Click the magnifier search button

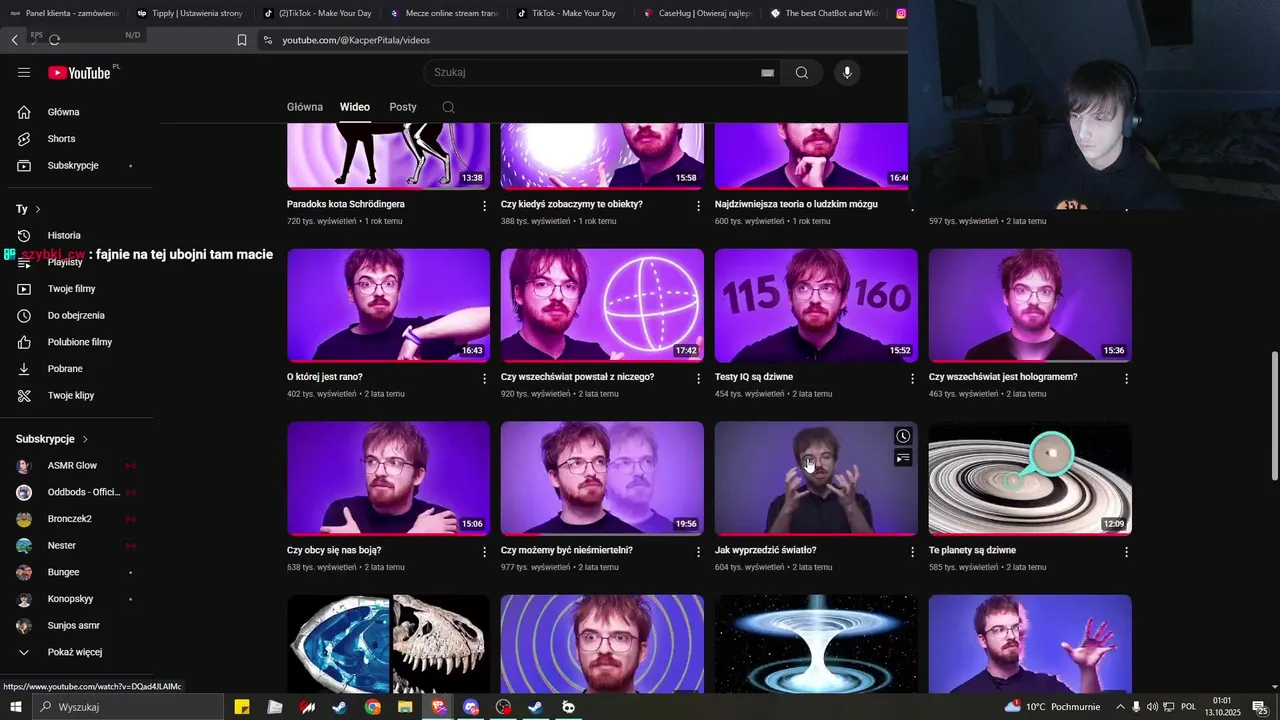coord(802,72)
